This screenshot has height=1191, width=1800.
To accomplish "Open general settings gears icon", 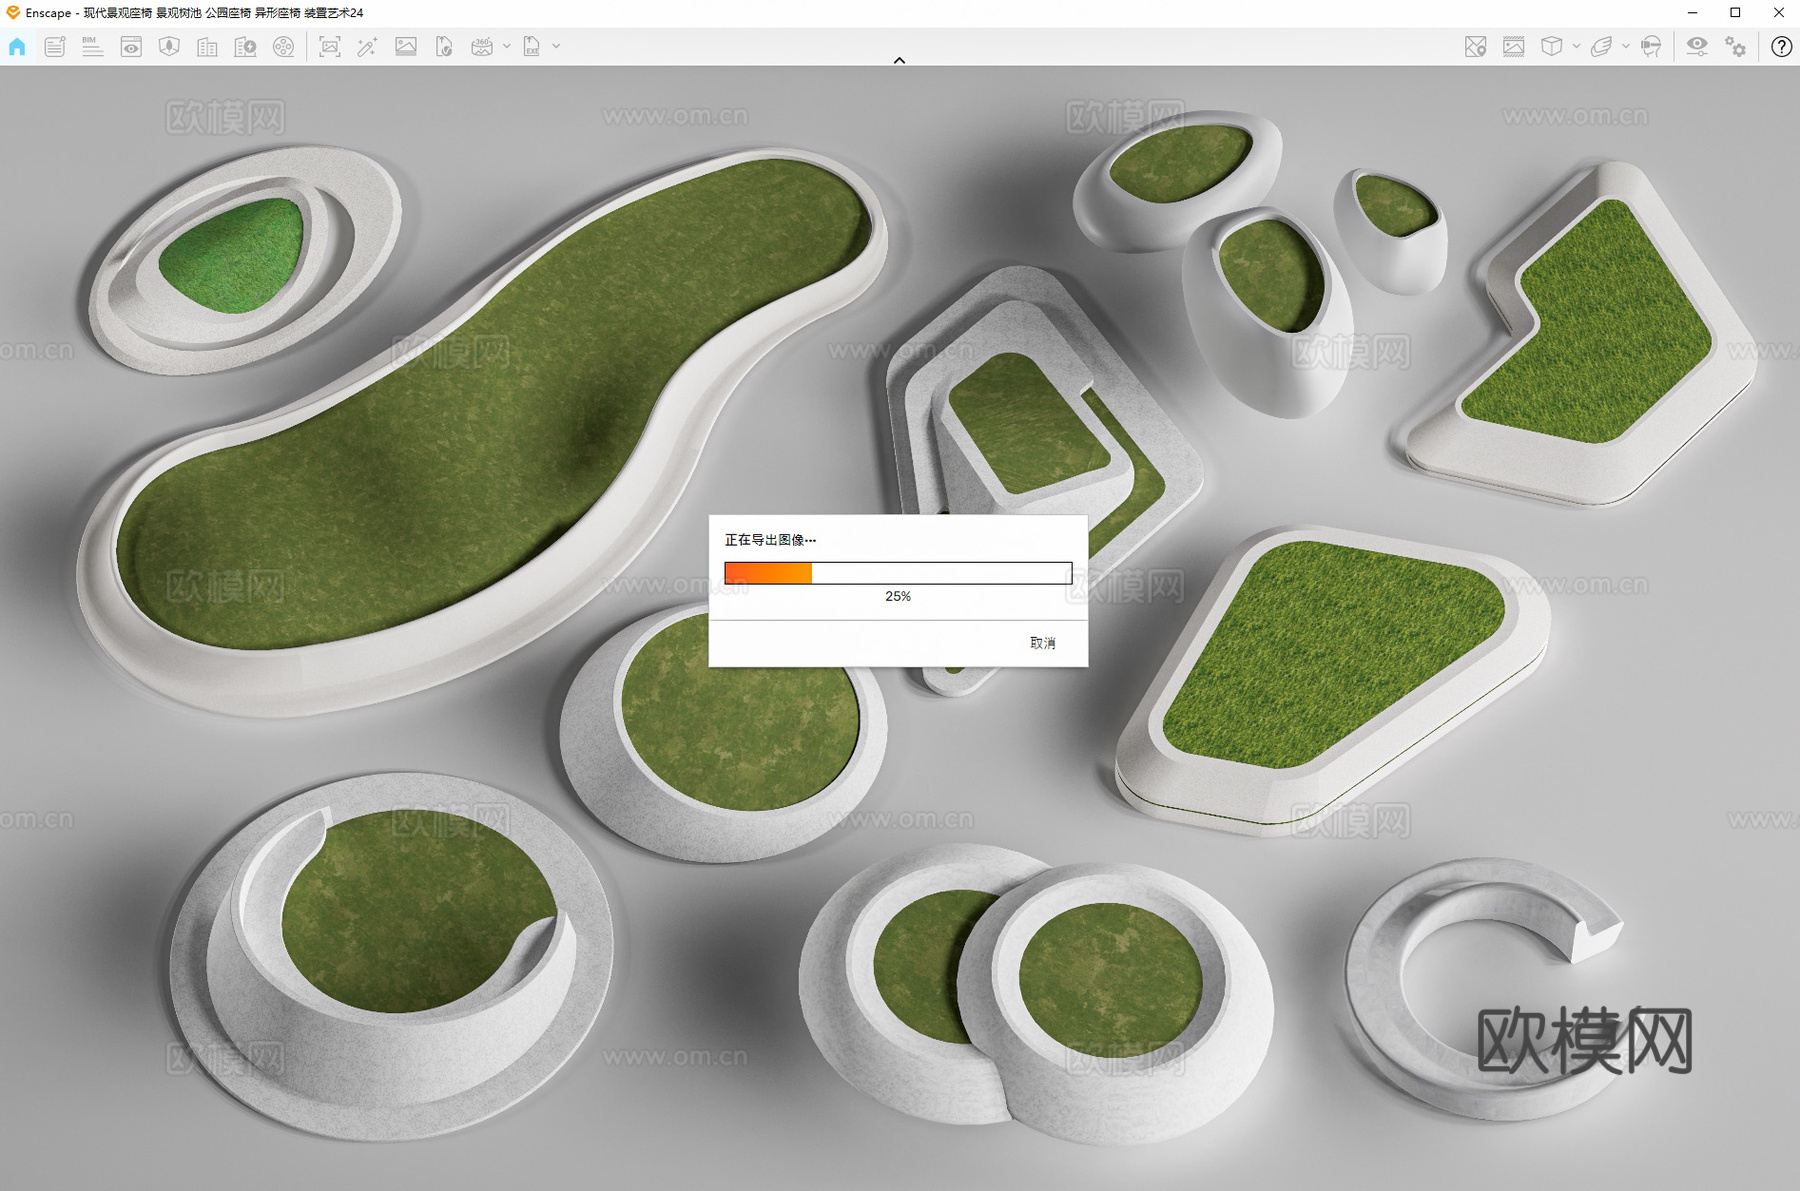I will [1735, 46].
